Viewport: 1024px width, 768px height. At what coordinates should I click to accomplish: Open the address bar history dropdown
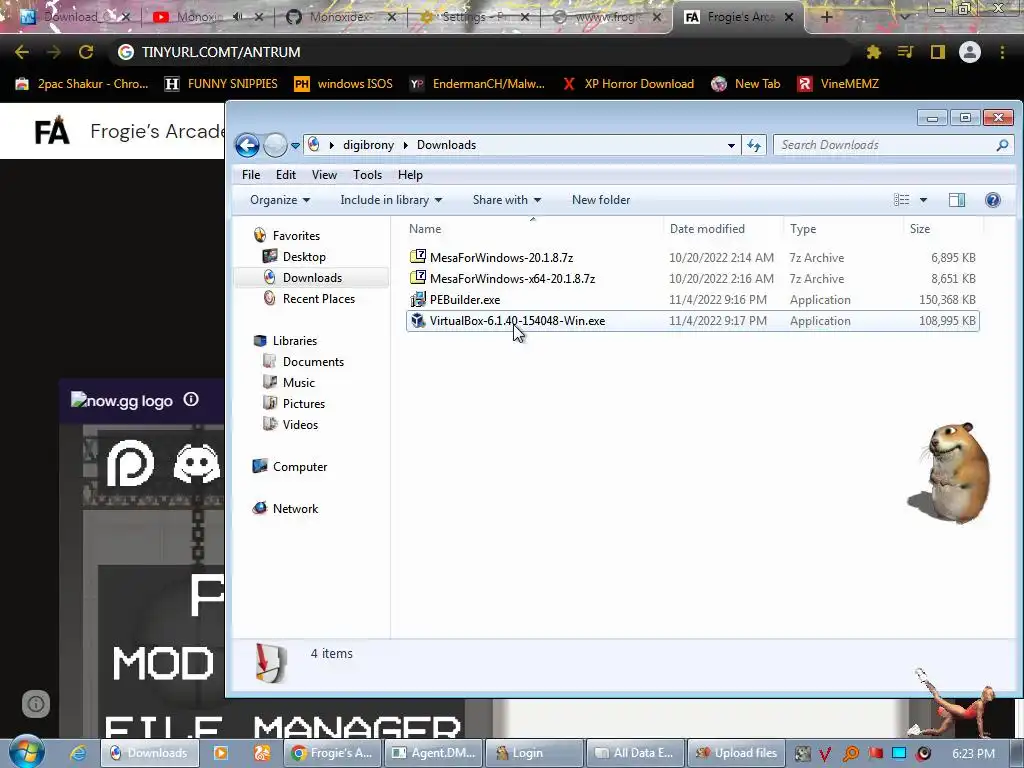click(x=731, y=146)
